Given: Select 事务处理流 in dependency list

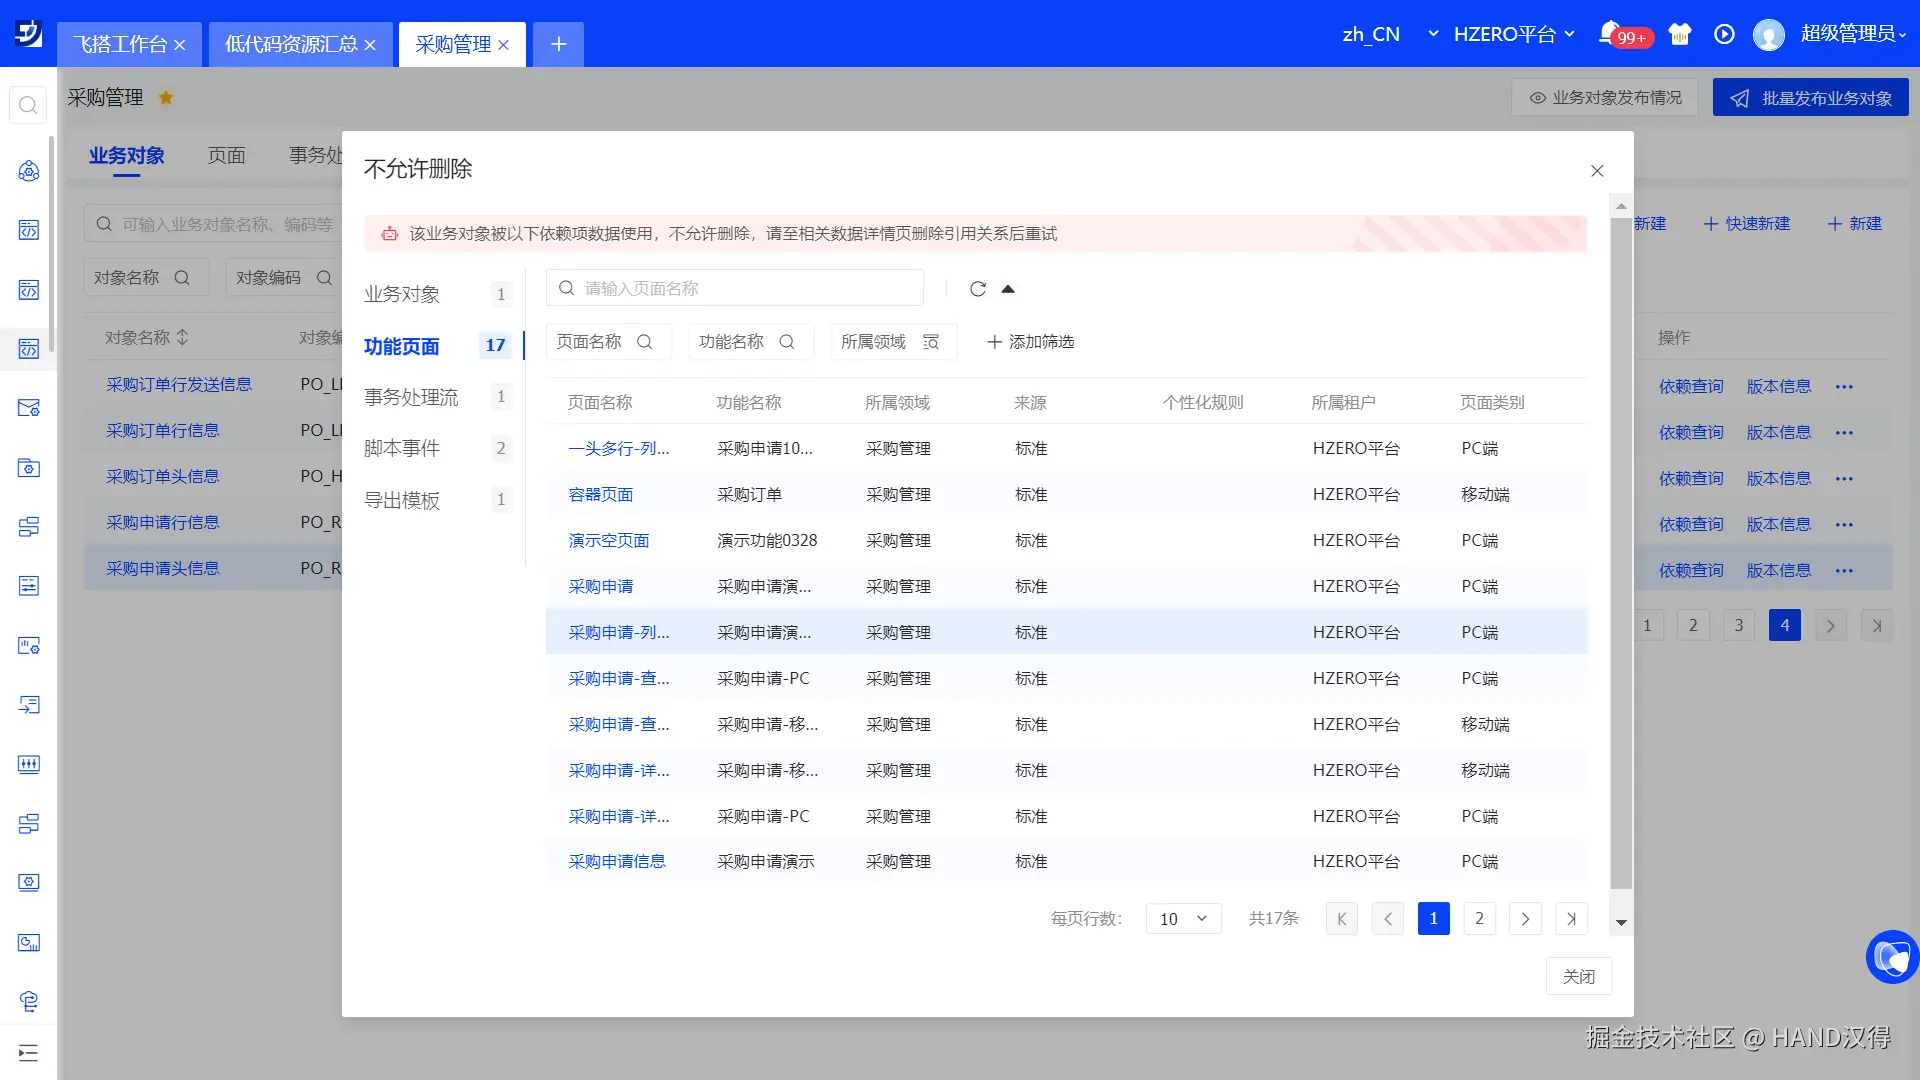Looking at the screenshot, I should 411,397.
